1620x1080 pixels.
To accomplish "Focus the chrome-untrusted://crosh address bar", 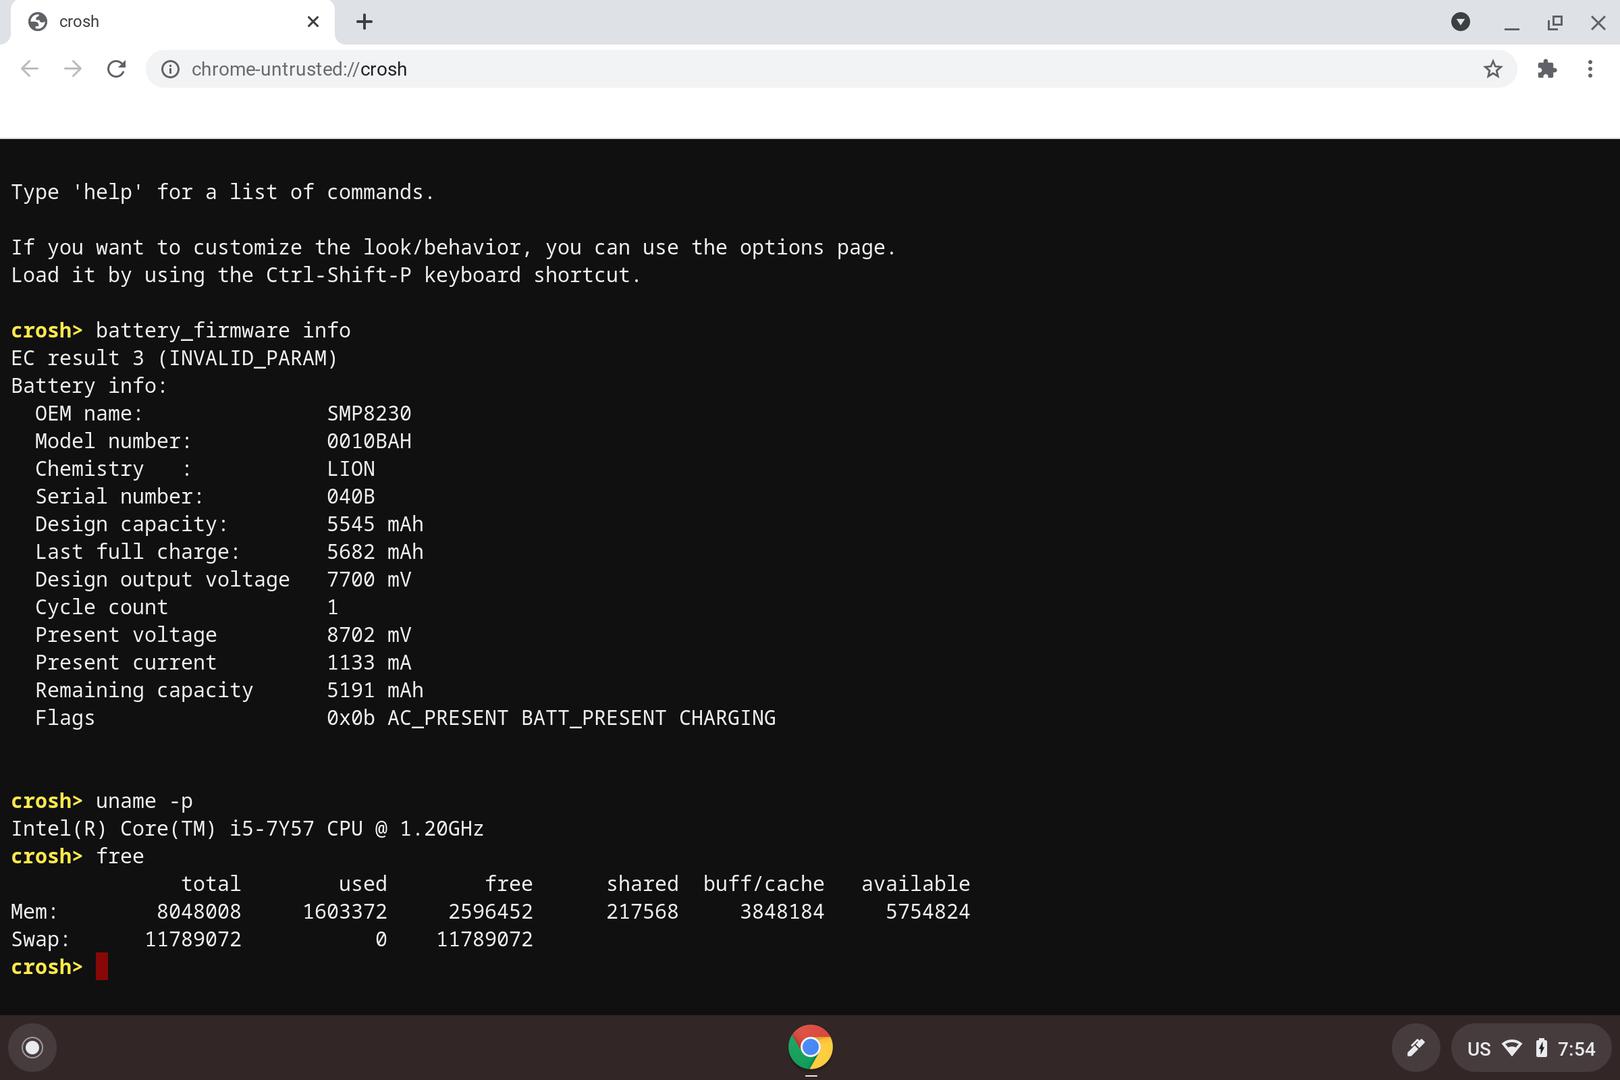I will coord(830,69).
